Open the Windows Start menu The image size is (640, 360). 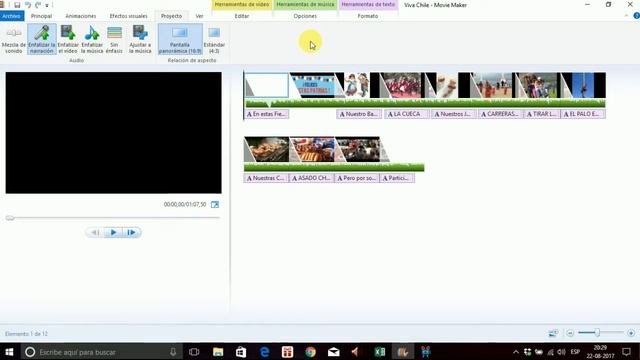pos(9,352)
